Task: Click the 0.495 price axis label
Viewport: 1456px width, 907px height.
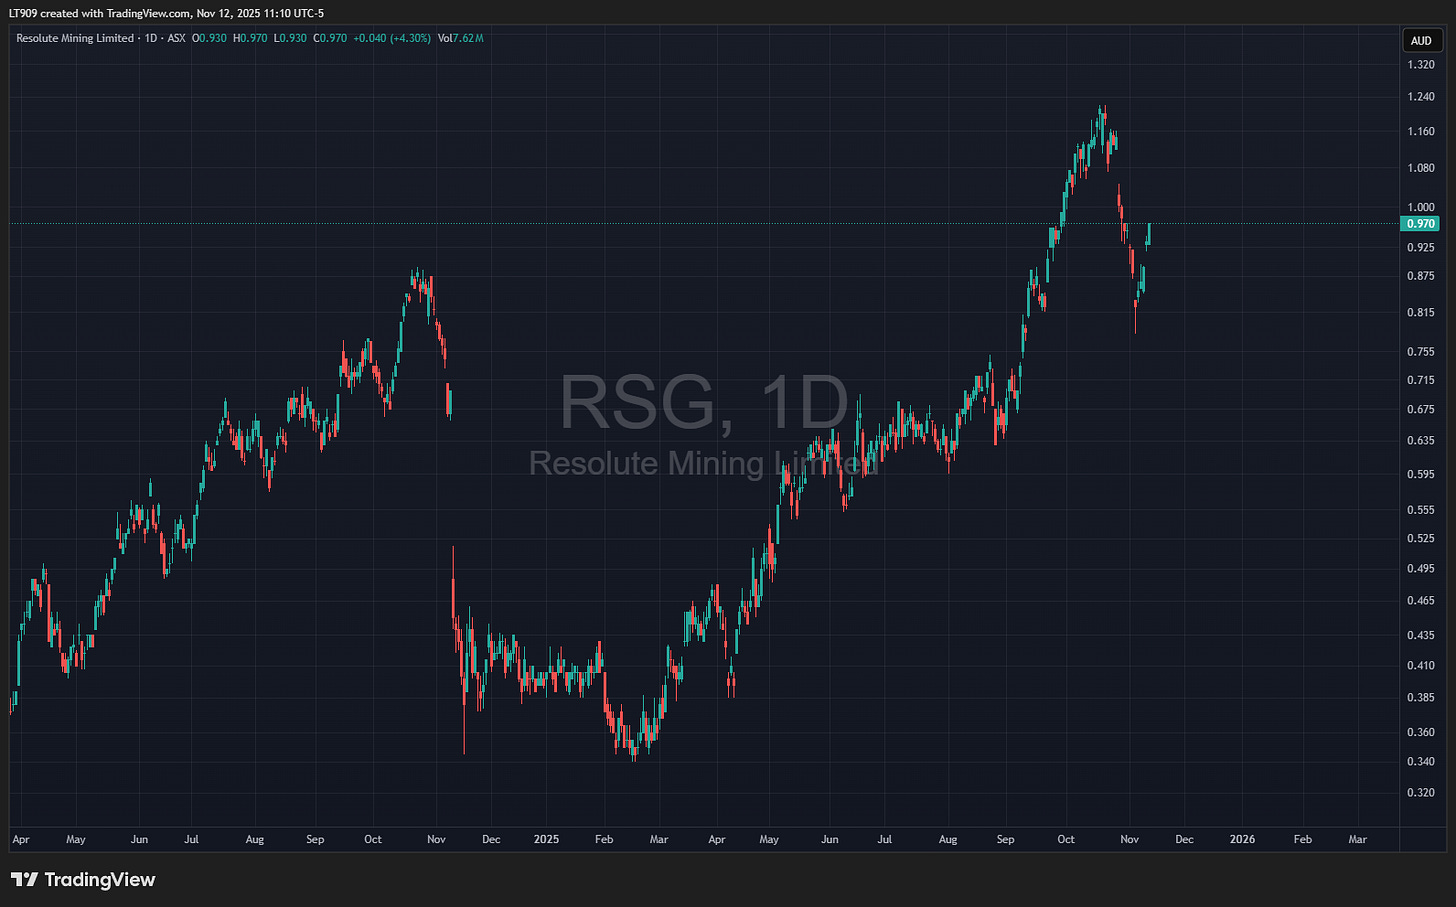Action: click(x=1421, y=568)
